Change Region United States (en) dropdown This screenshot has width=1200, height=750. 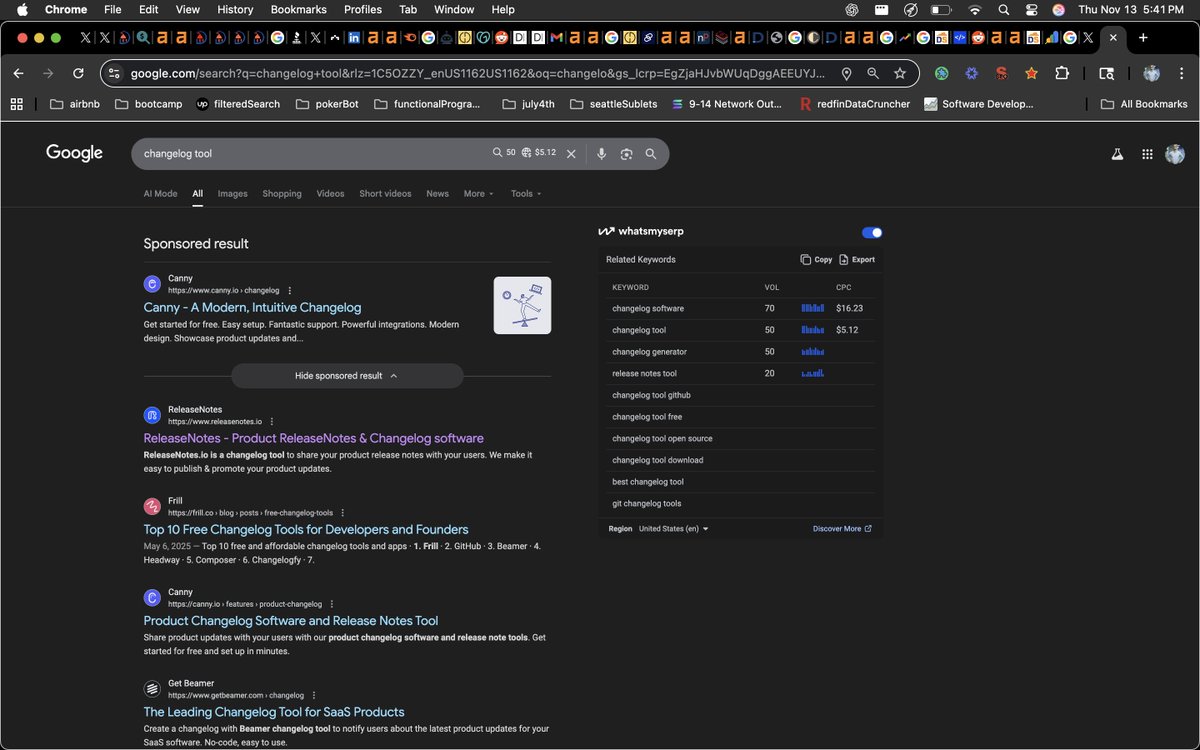pos(673,529)
